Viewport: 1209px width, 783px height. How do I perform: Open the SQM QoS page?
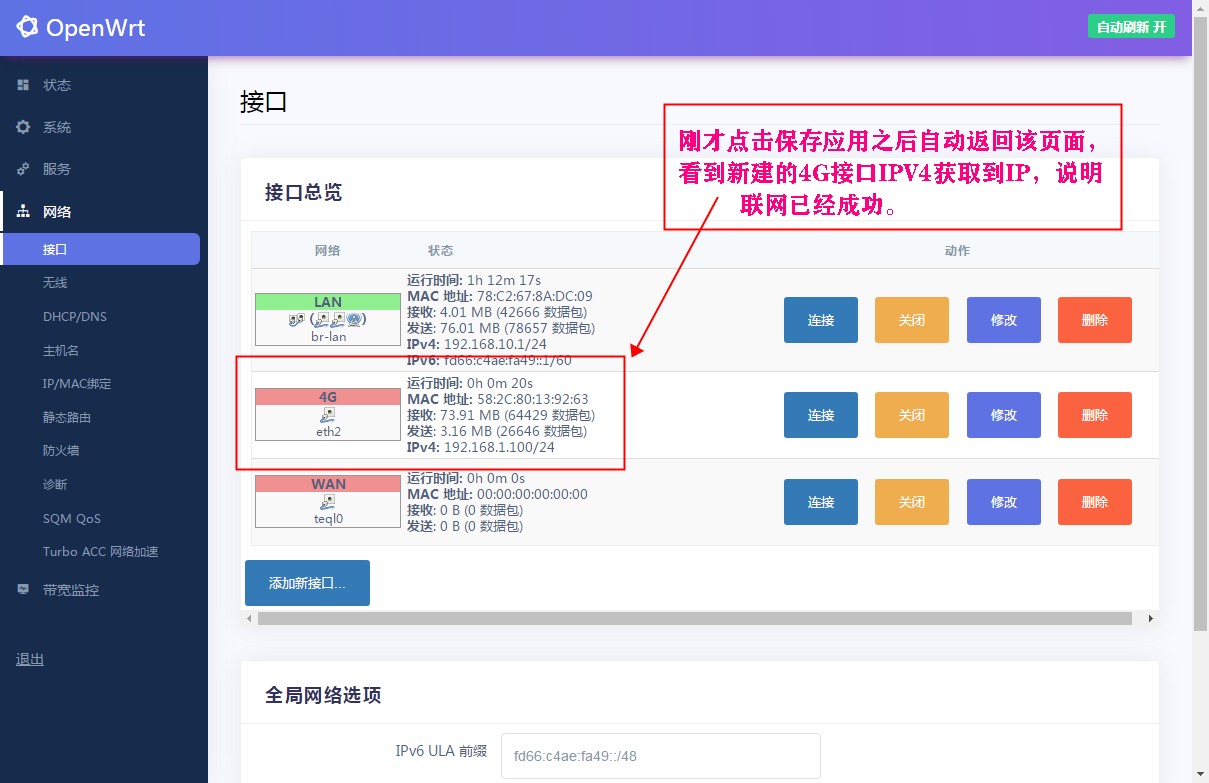point(72,518)
